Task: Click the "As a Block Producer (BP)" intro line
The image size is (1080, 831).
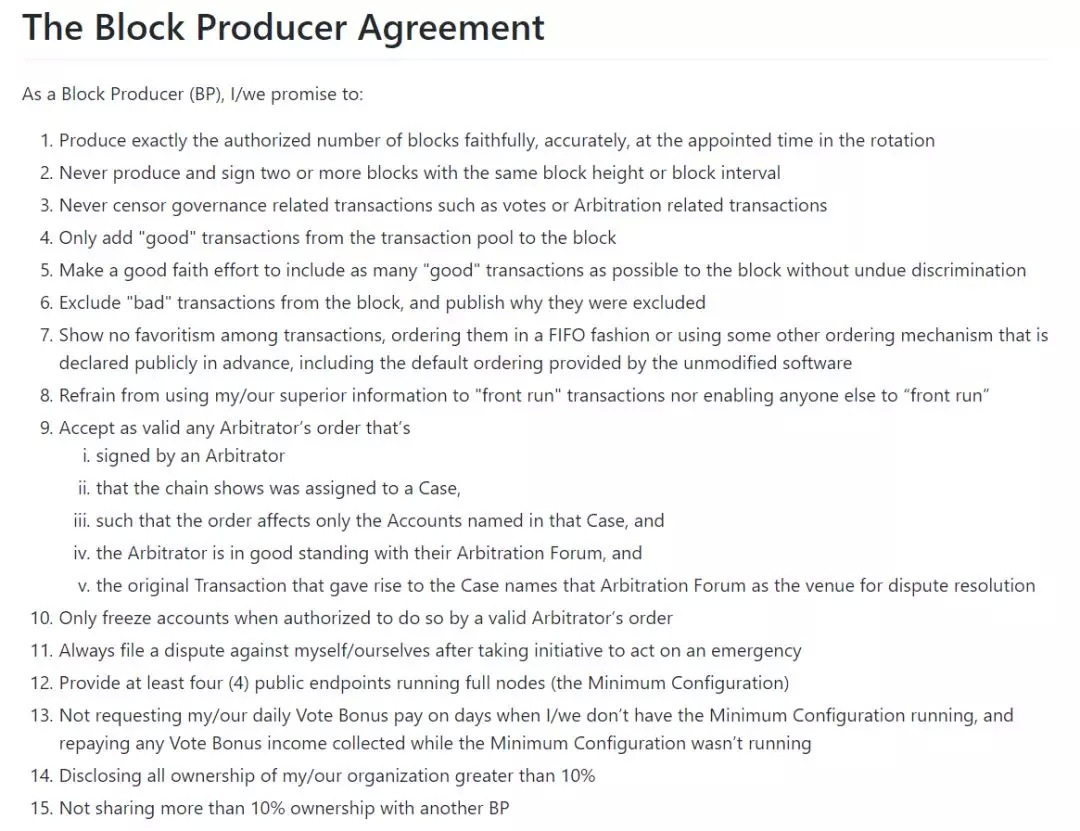Action: (x=192, y=94)
